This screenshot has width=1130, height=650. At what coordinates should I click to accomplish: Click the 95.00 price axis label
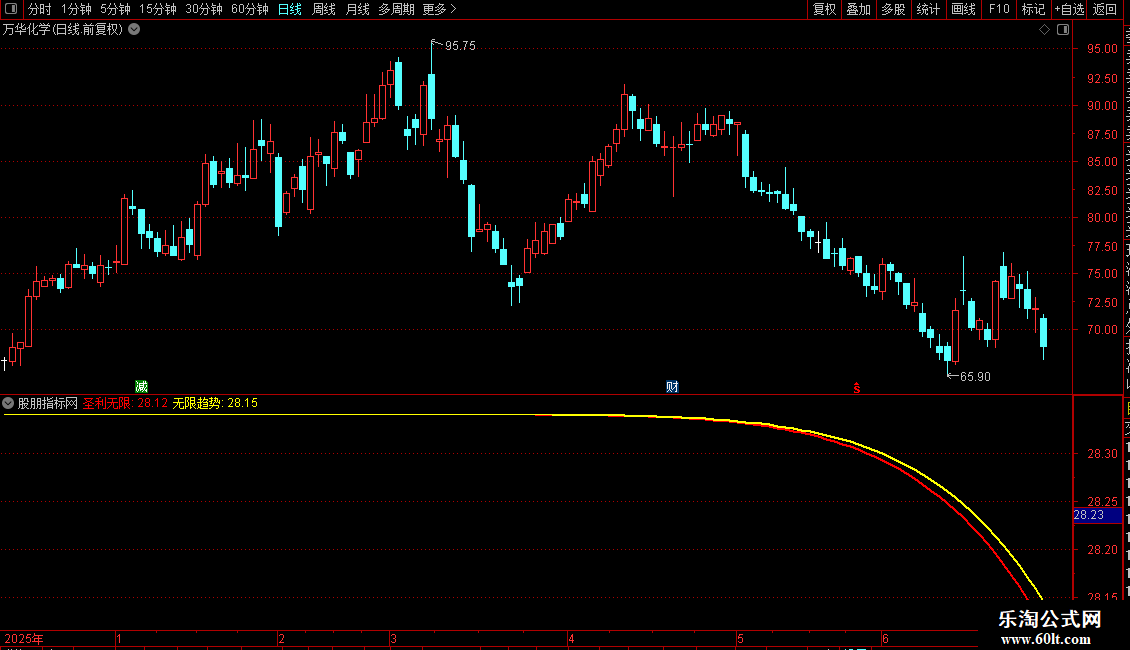[x=1102, y=49]
